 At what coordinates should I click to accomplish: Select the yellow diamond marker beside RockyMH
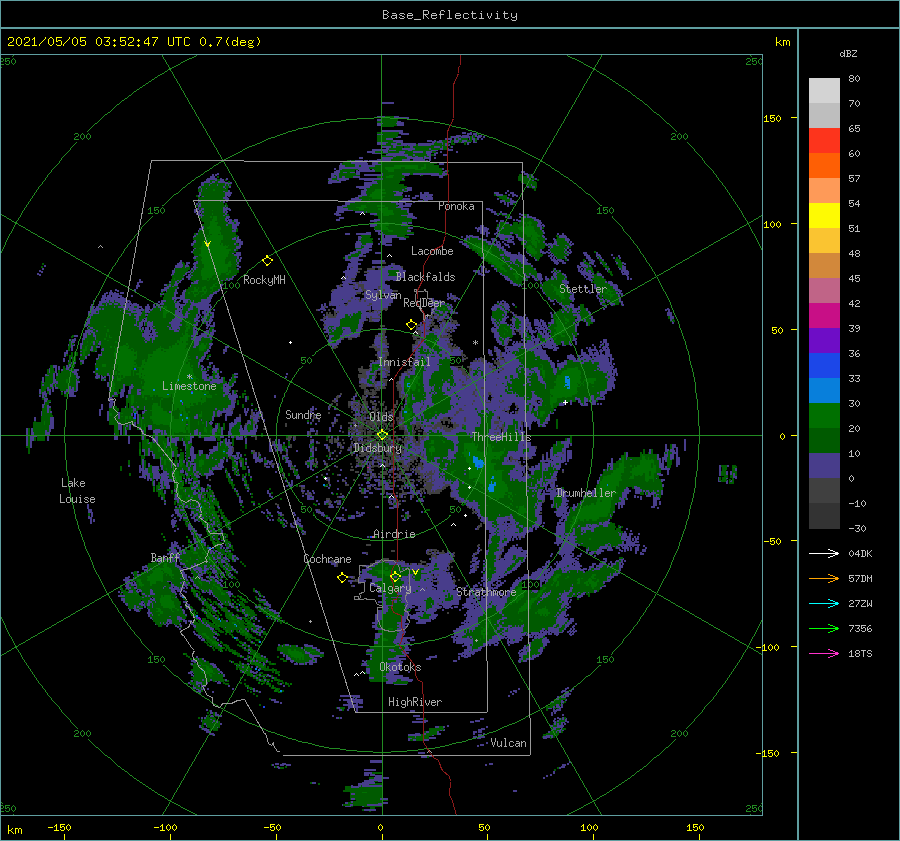pos(267,261)
